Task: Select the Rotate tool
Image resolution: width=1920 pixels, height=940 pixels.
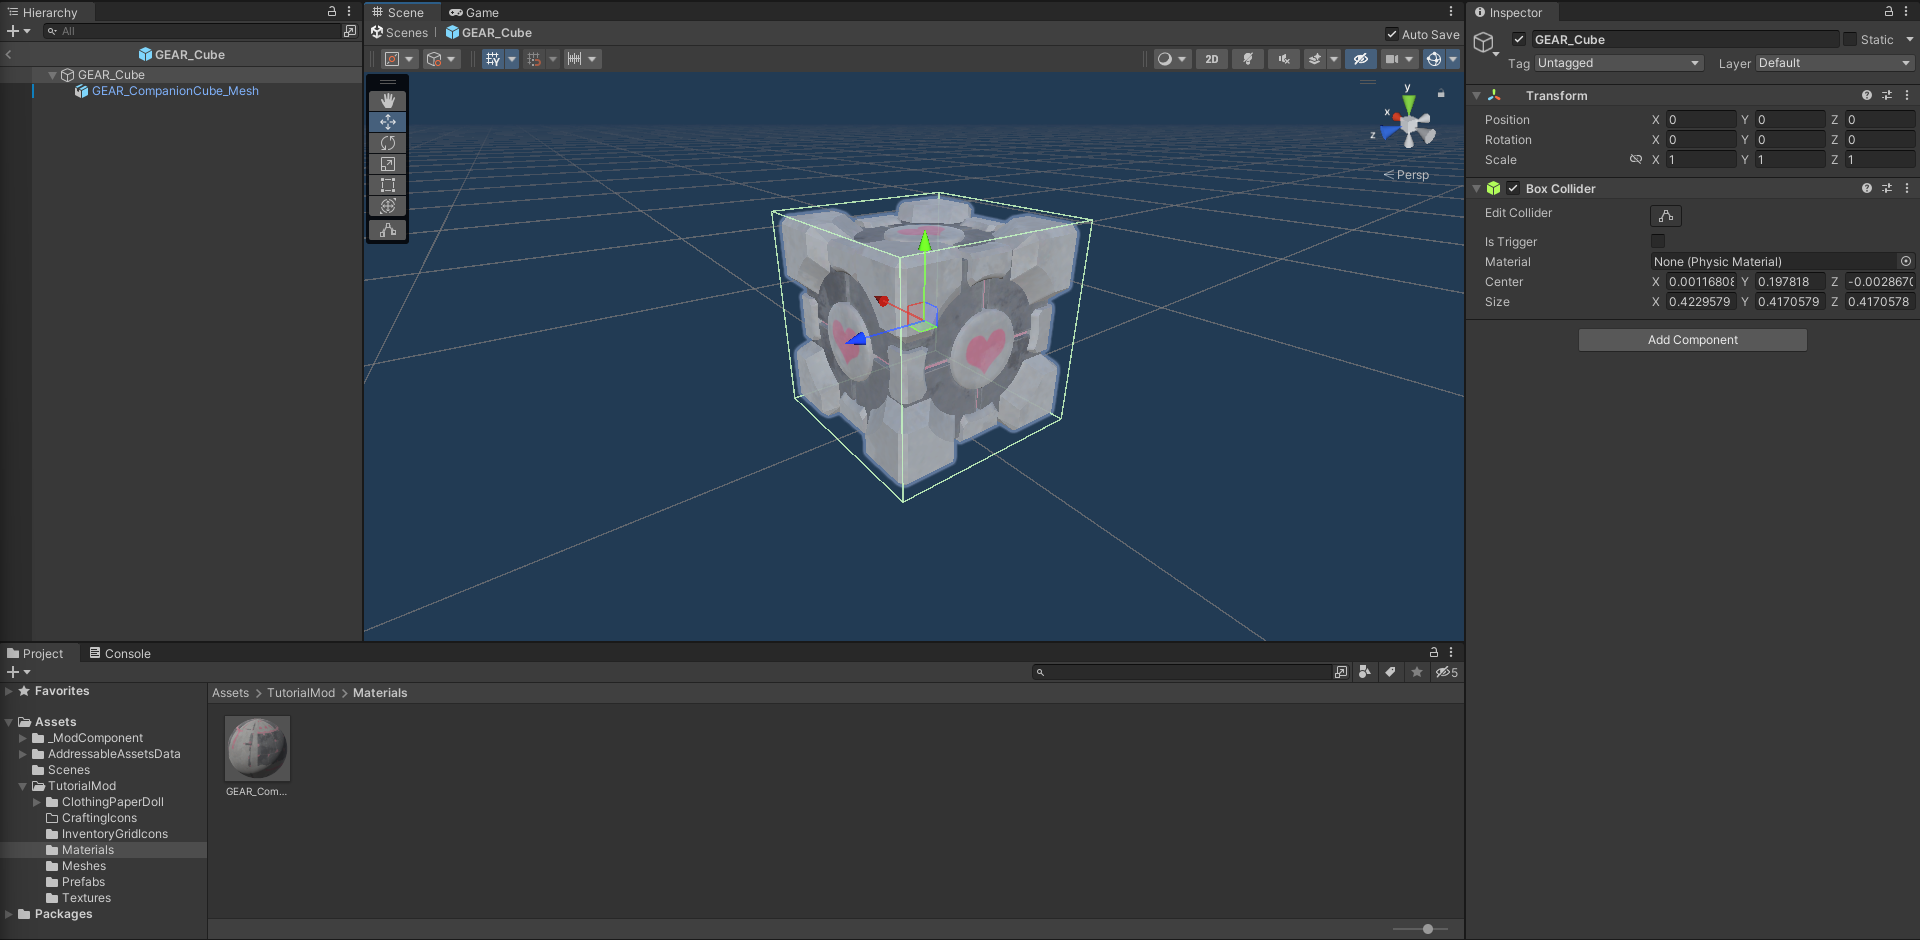Action: pyautogui.click(x=388, y=143)
